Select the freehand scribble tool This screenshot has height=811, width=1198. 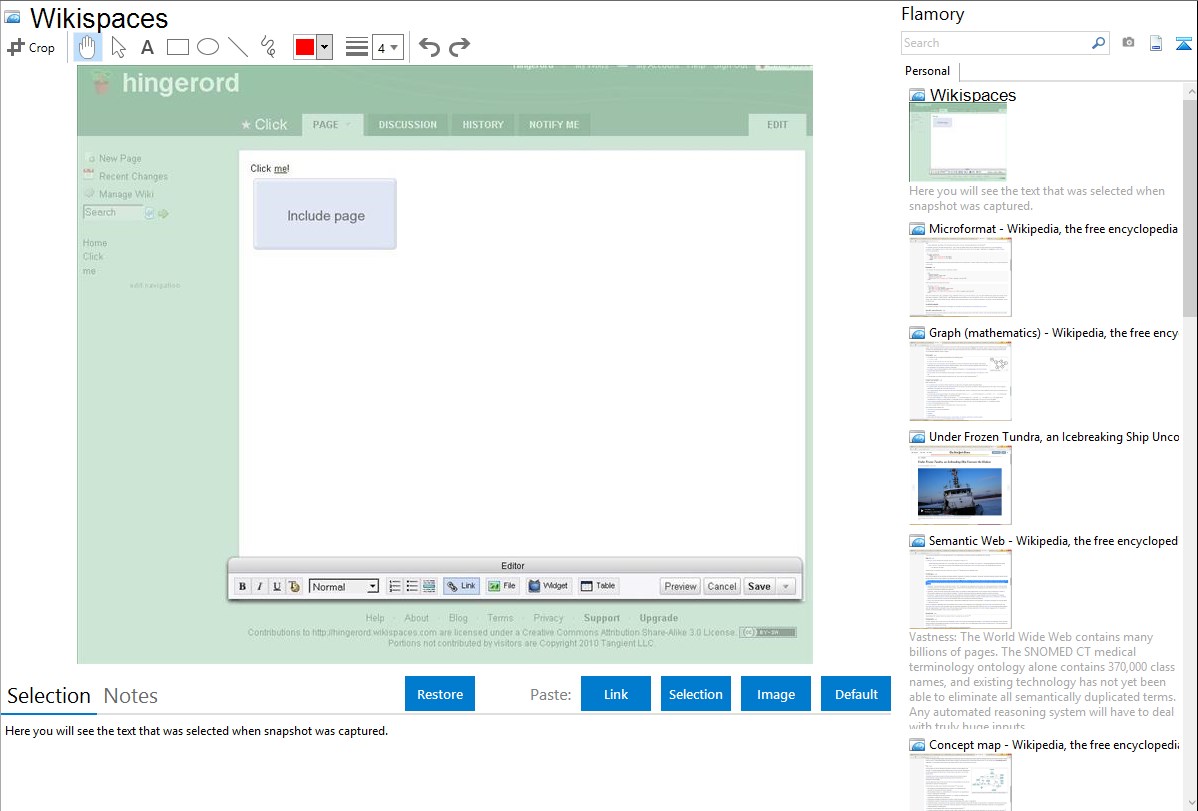click(268, 47)
